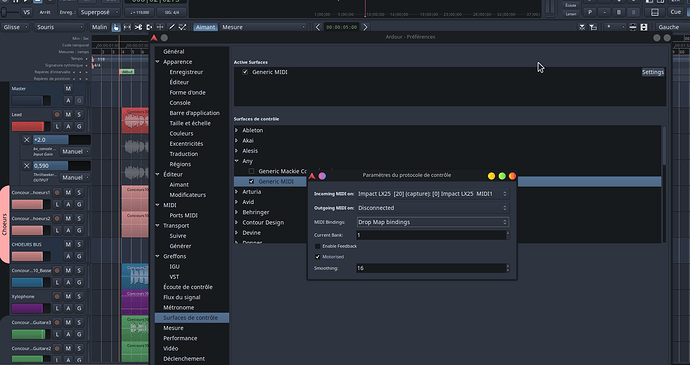Image resolution: width=690 pixels, height=365 pixels.
Task: Click the nudge forward arrow right of nudge clock
Action: click(365, 27)
